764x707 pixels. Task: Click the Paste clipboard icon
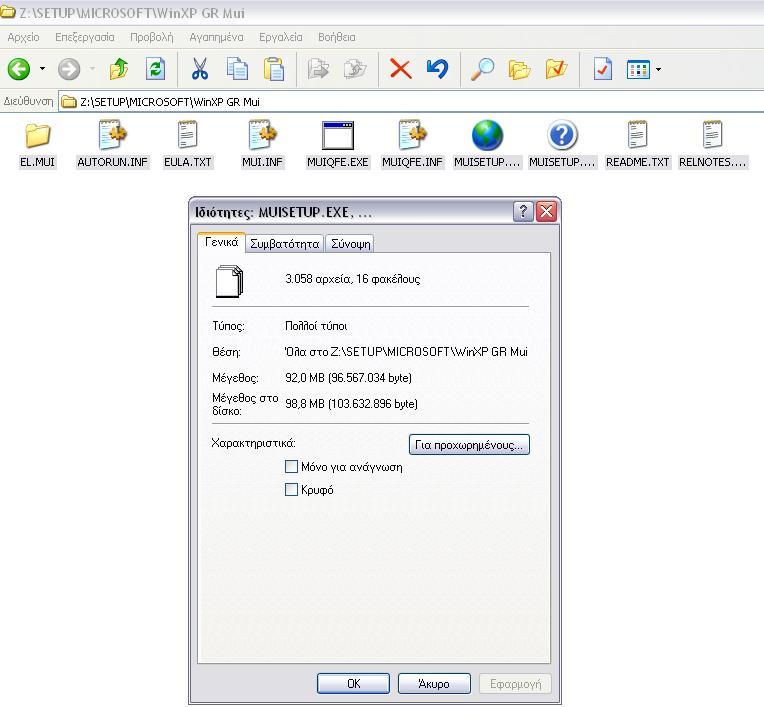(274, 69)
